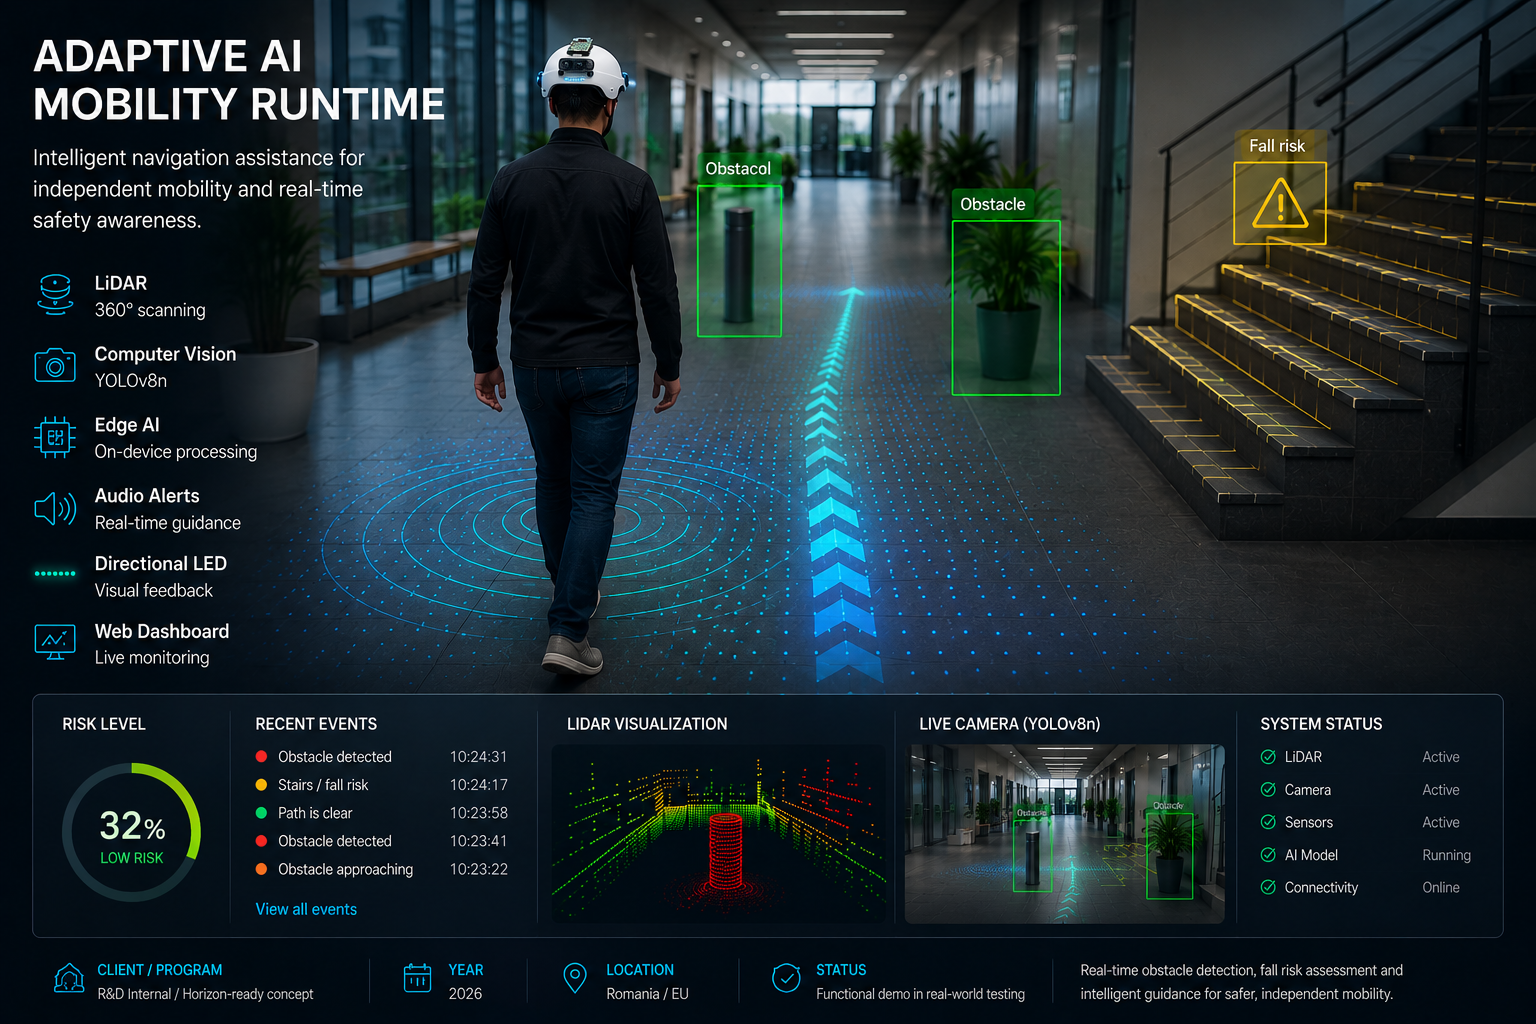Click the 32% low risk gauge
Screen dimensions: 1536x1024
tap(132, 833)
